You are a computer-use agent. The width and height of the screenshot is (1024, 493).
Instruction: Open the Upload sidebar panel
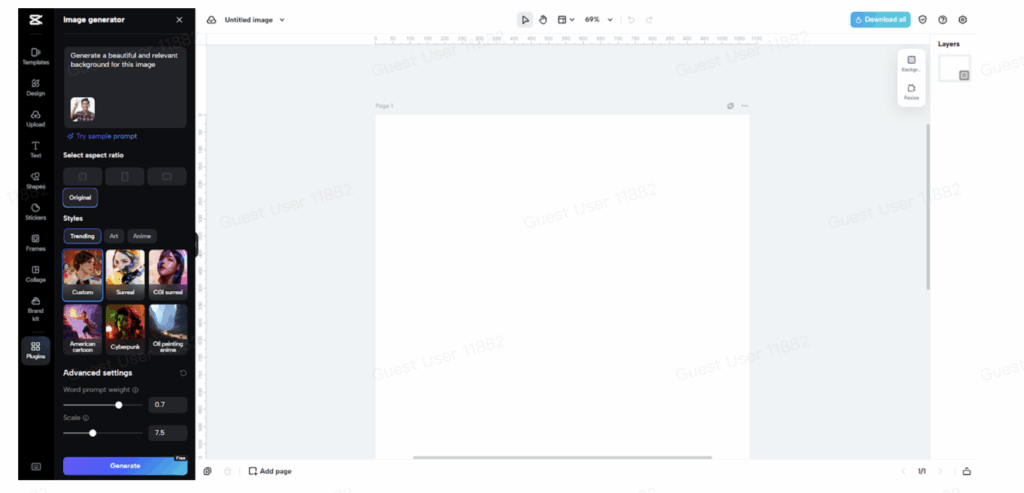[35, 118]
